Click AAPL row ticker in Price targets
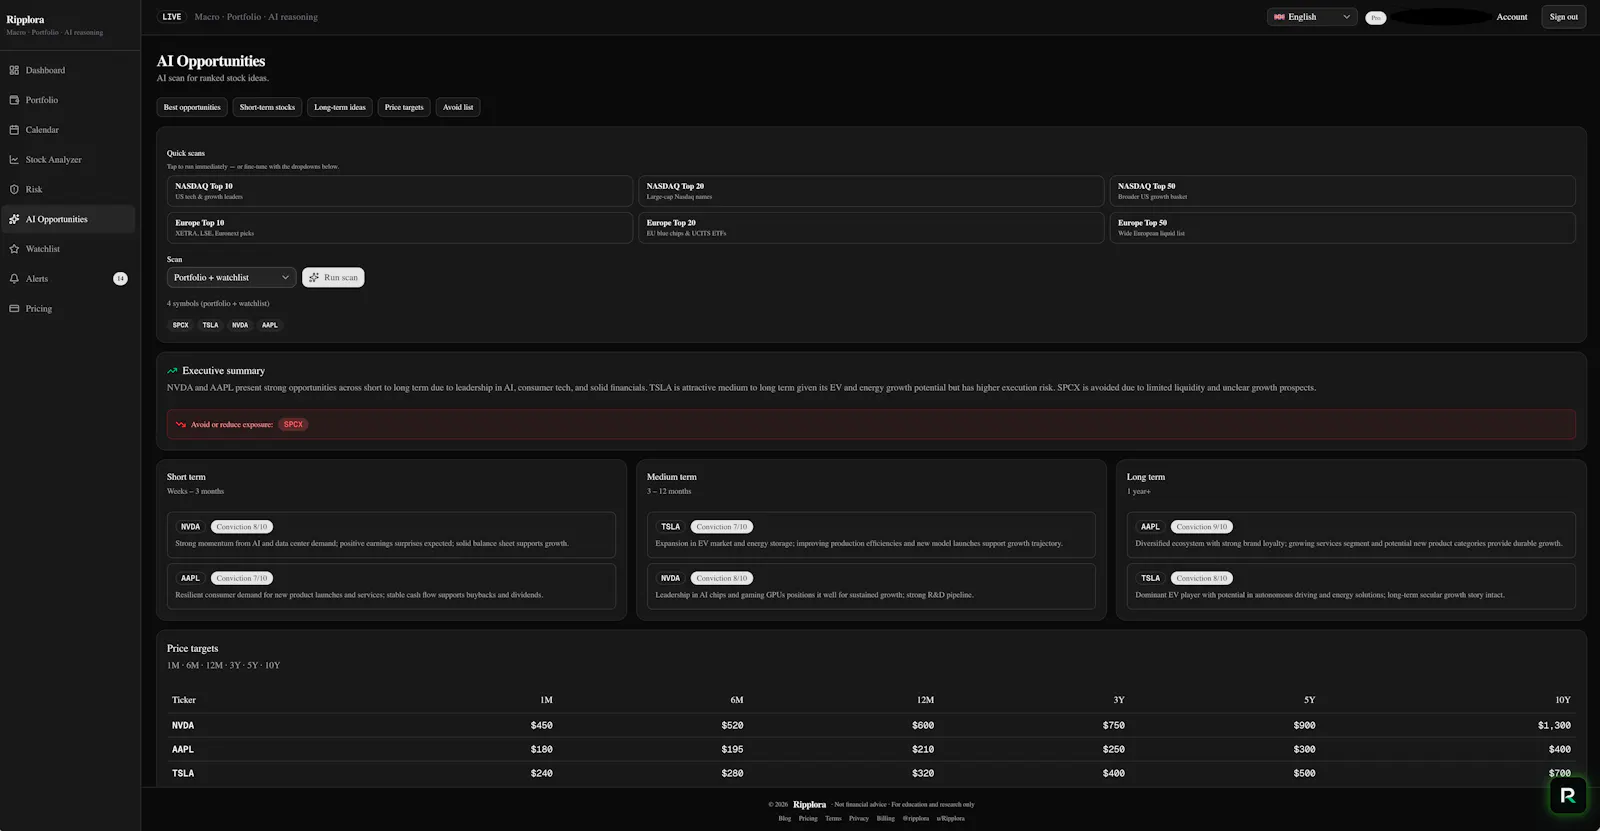 tap(183, 749)
